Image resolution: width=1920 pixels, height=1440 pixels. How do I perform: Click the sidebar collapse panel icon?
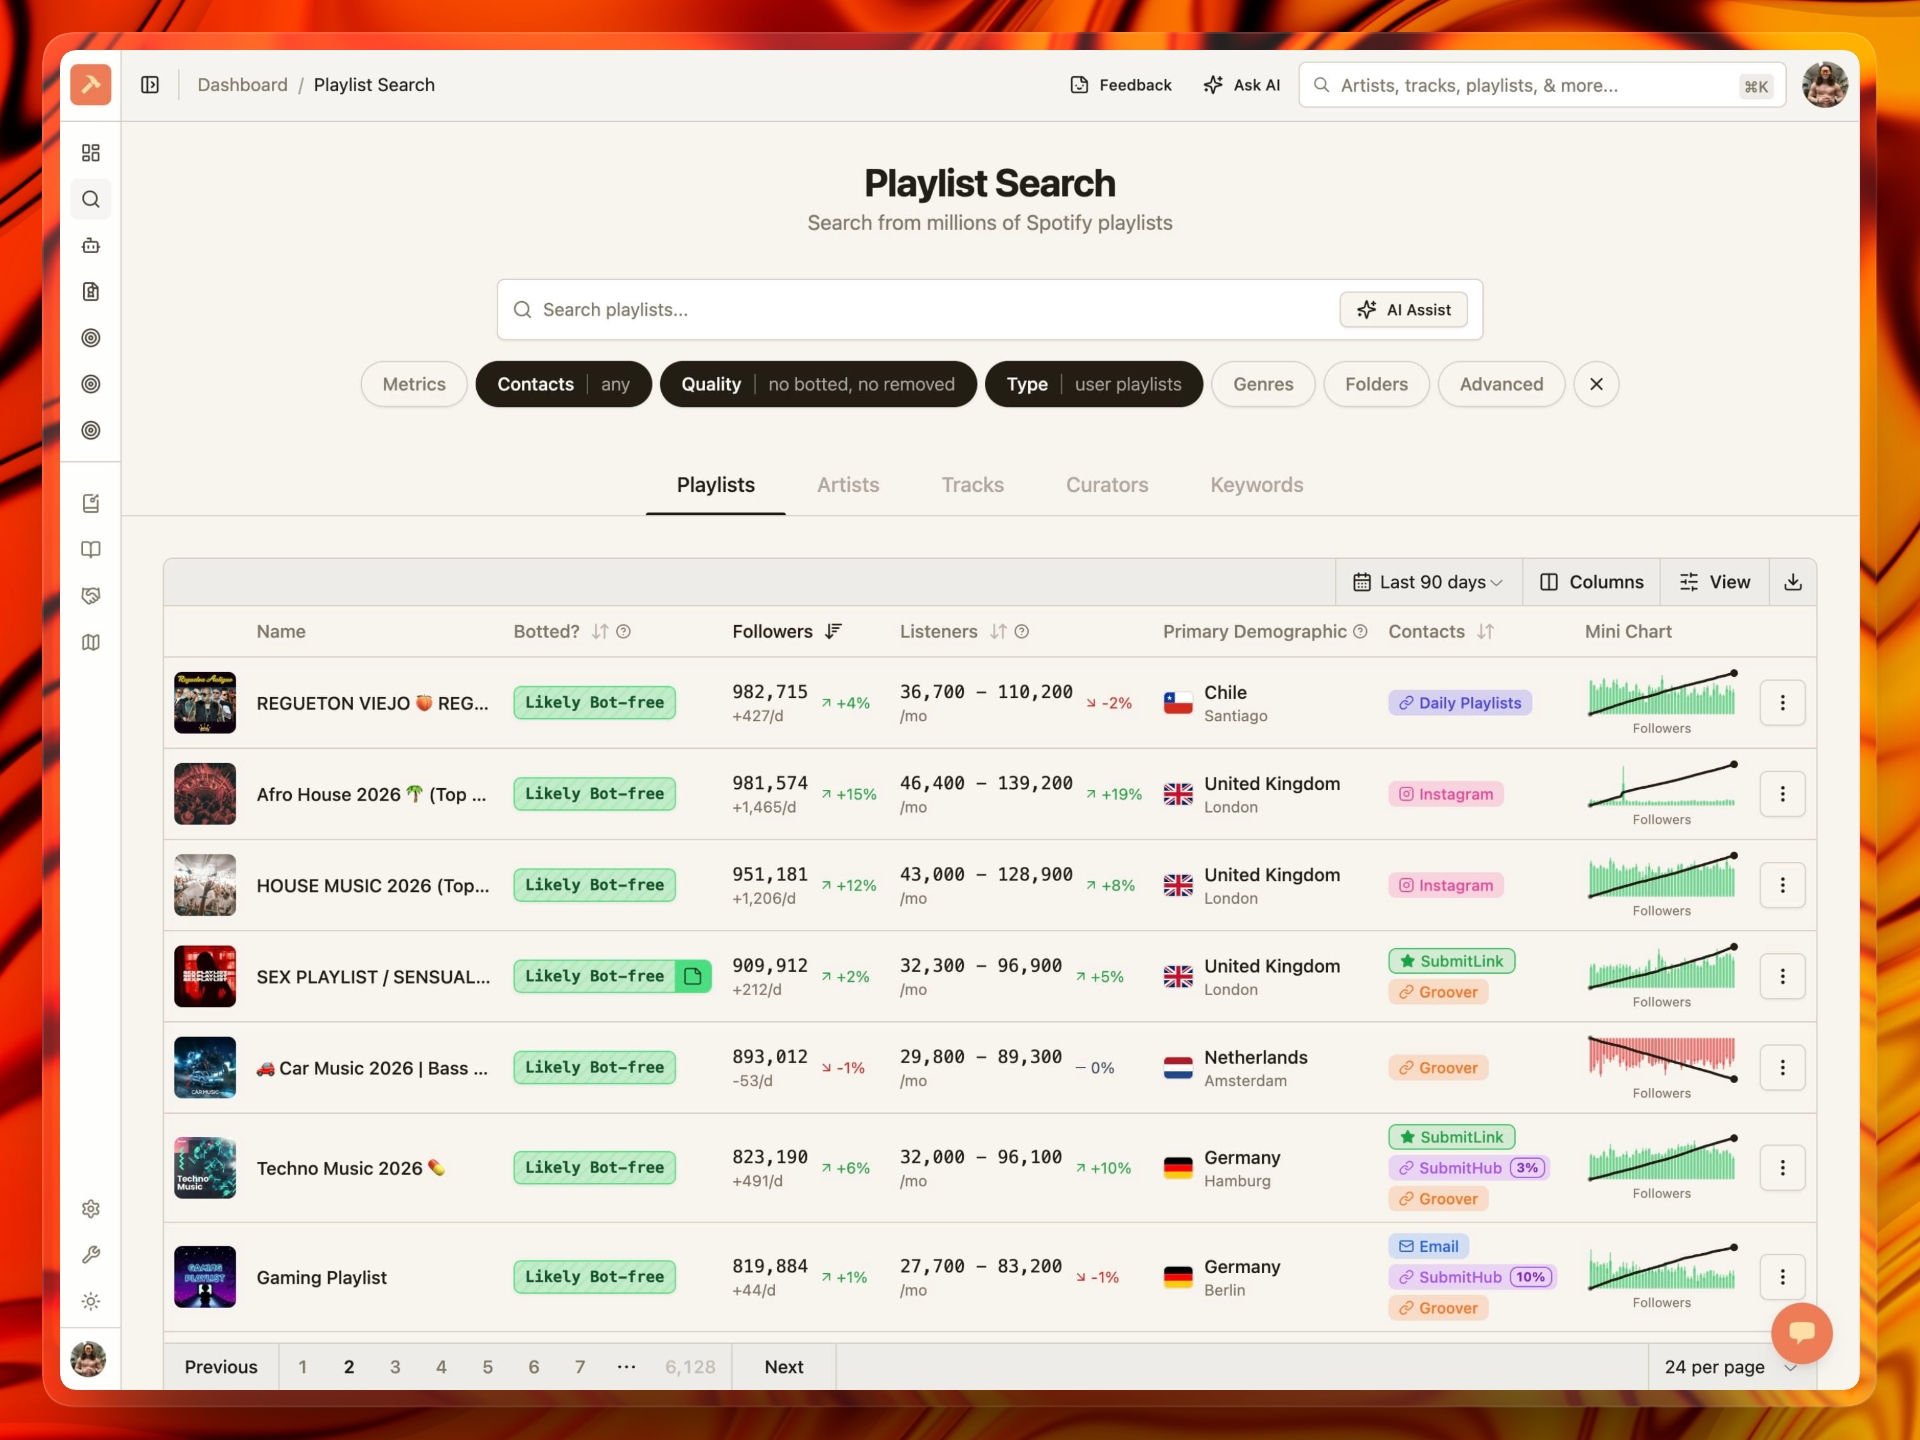[150, 85]
